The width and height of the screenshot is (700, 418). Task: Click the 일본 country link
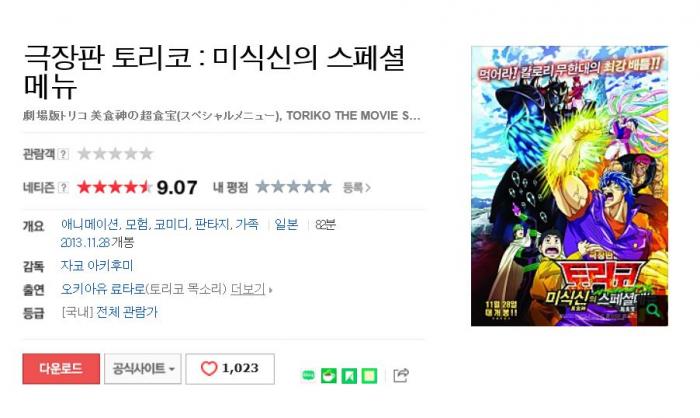pos(286,224)
